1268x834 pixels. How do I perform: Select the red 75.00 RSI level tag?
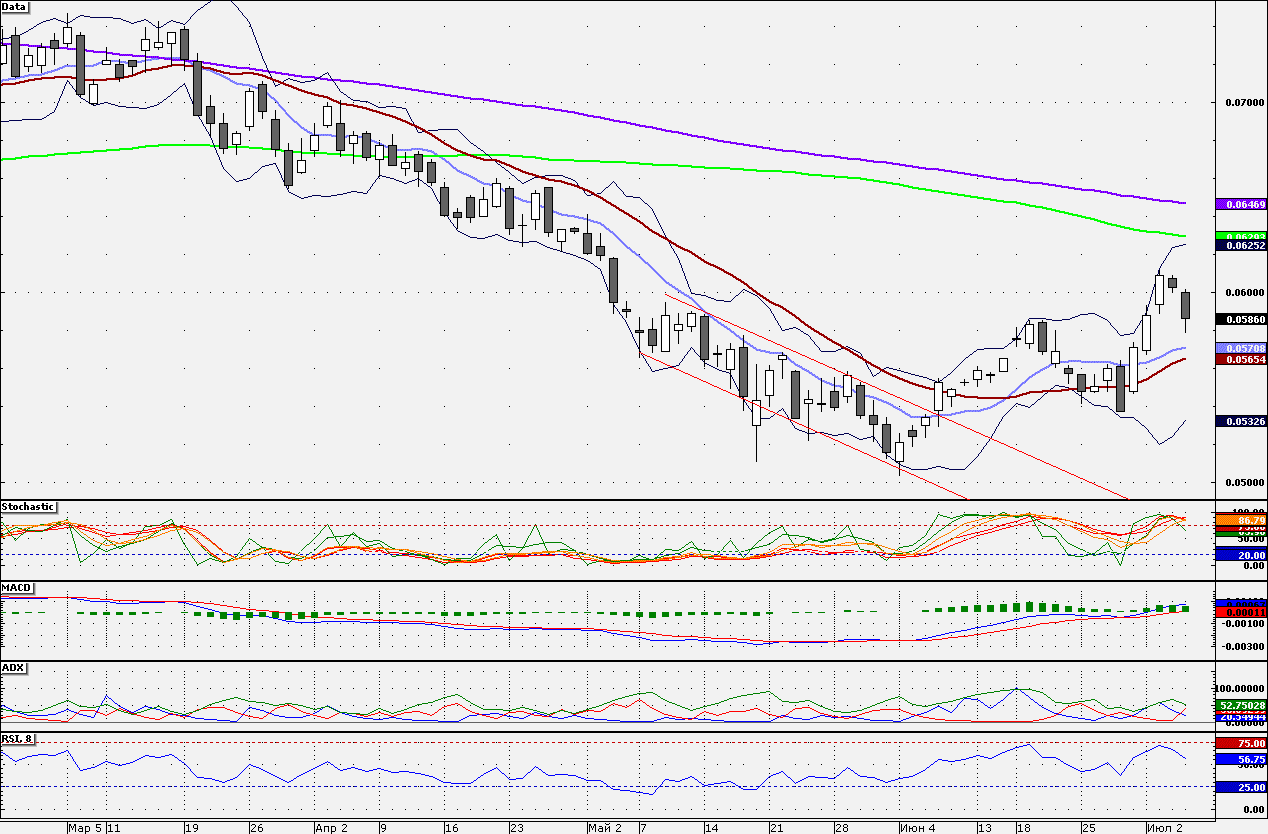click(x=1241, y=743)
